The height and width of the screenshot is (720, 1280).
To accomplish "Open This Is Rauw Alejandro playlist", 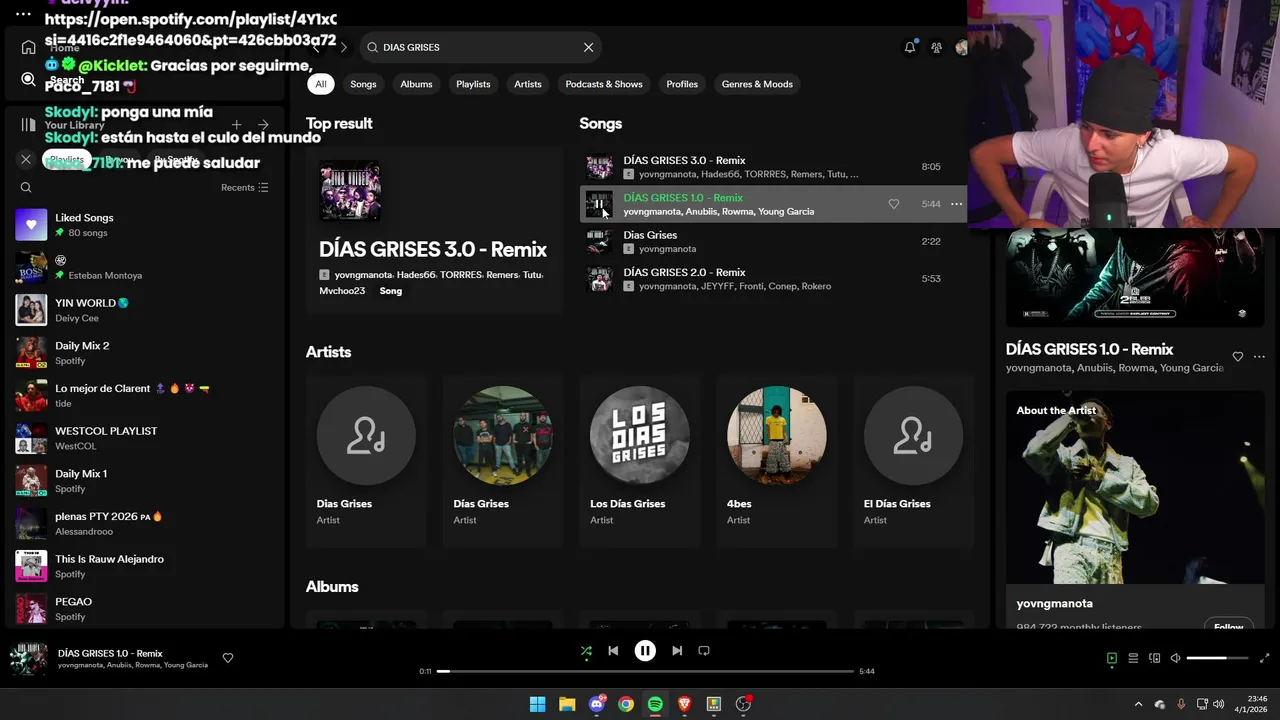I will point(145,566).
